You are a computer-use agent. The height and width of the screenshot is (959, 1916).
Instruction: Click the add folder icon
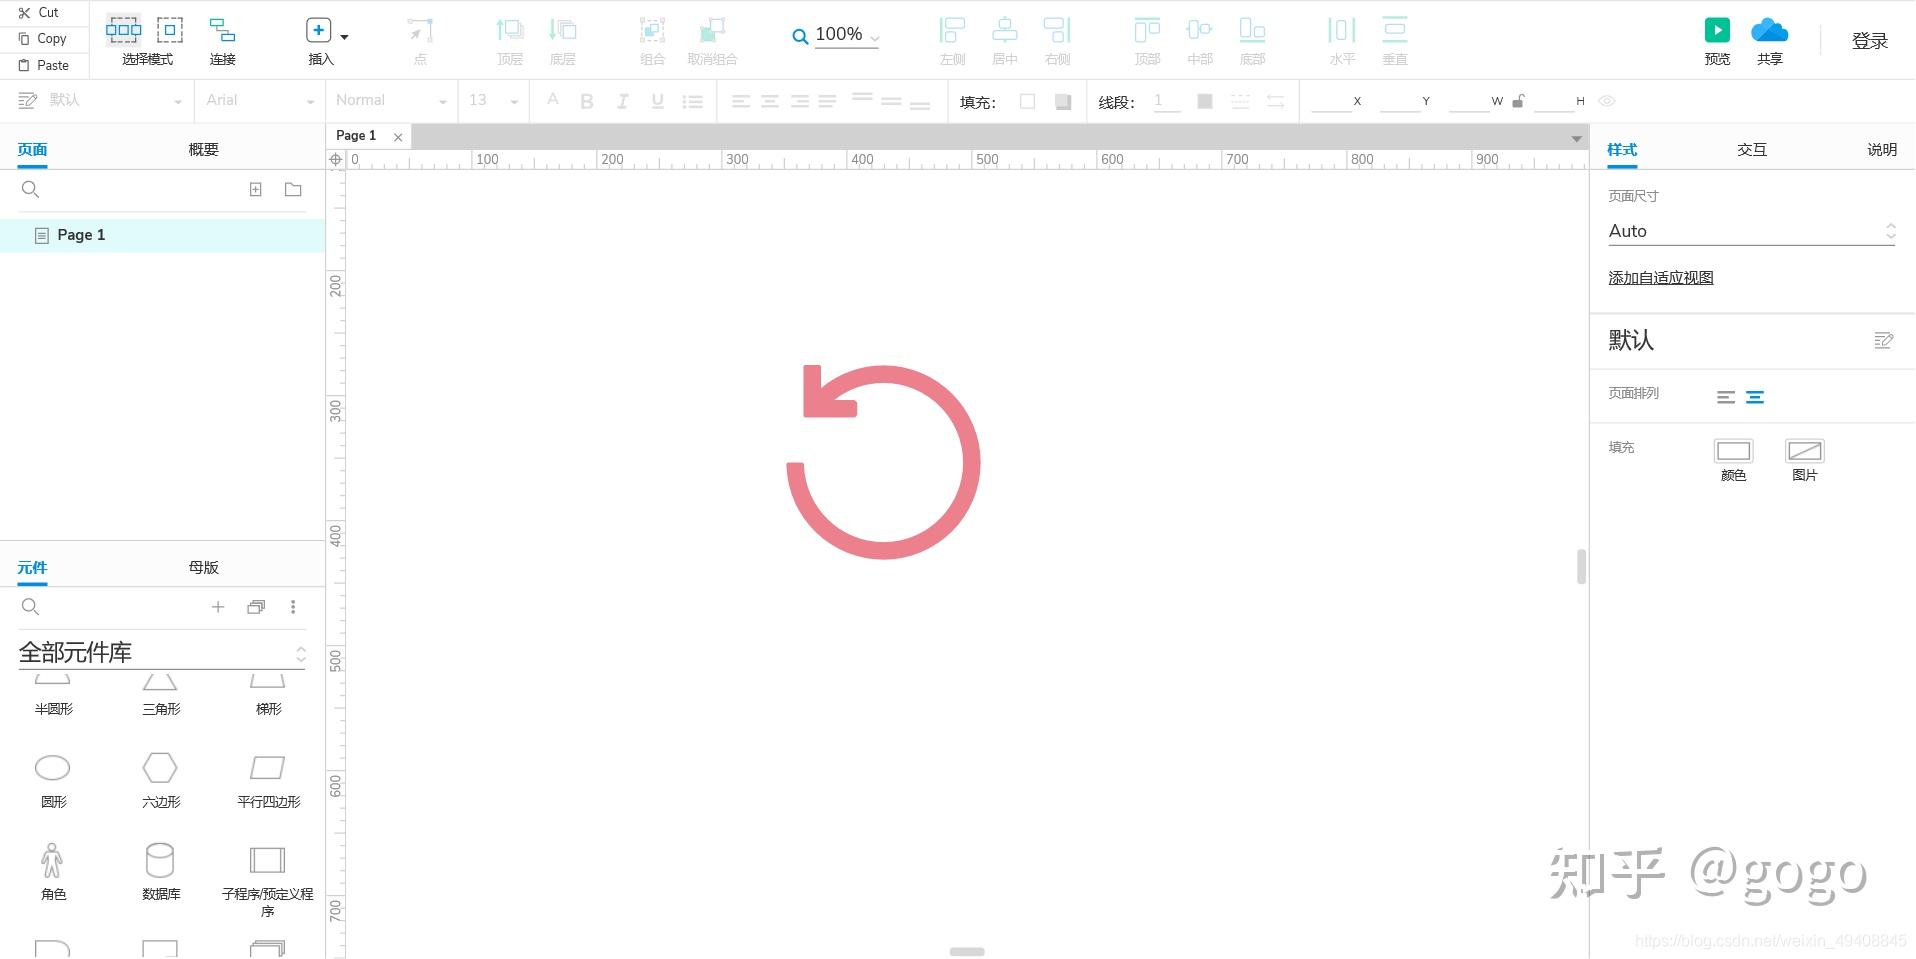pyautogui.click(x=293, y=189)
